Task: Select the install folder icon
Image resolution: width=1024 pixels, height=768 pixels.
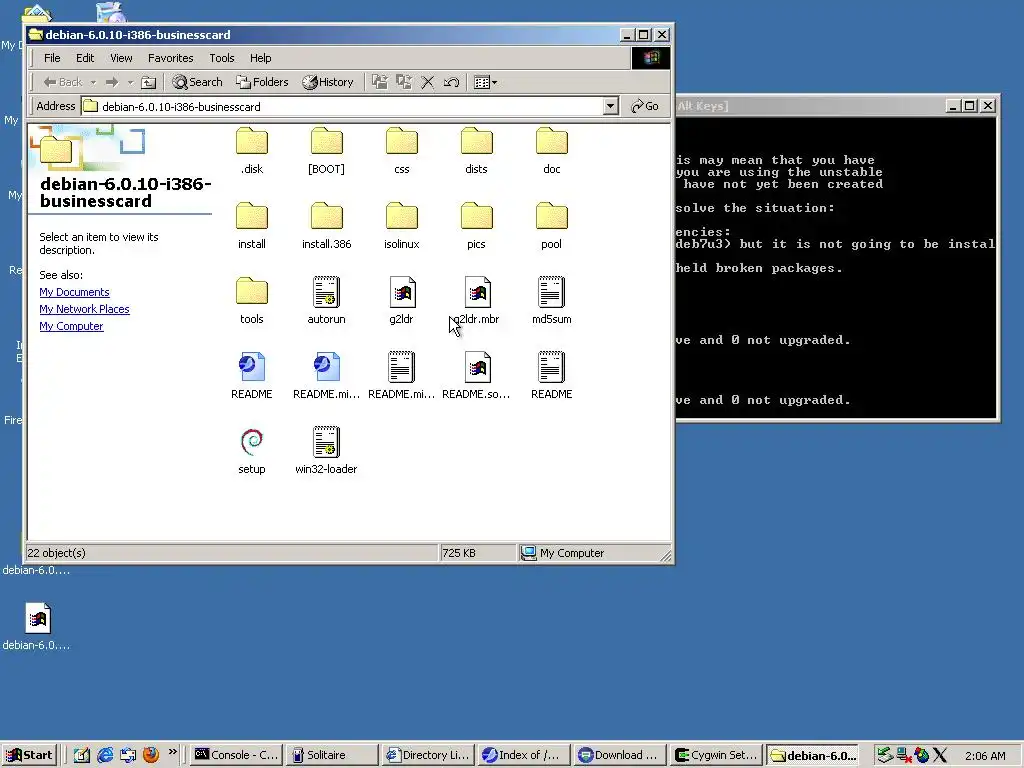Action: tap(251, 216)
